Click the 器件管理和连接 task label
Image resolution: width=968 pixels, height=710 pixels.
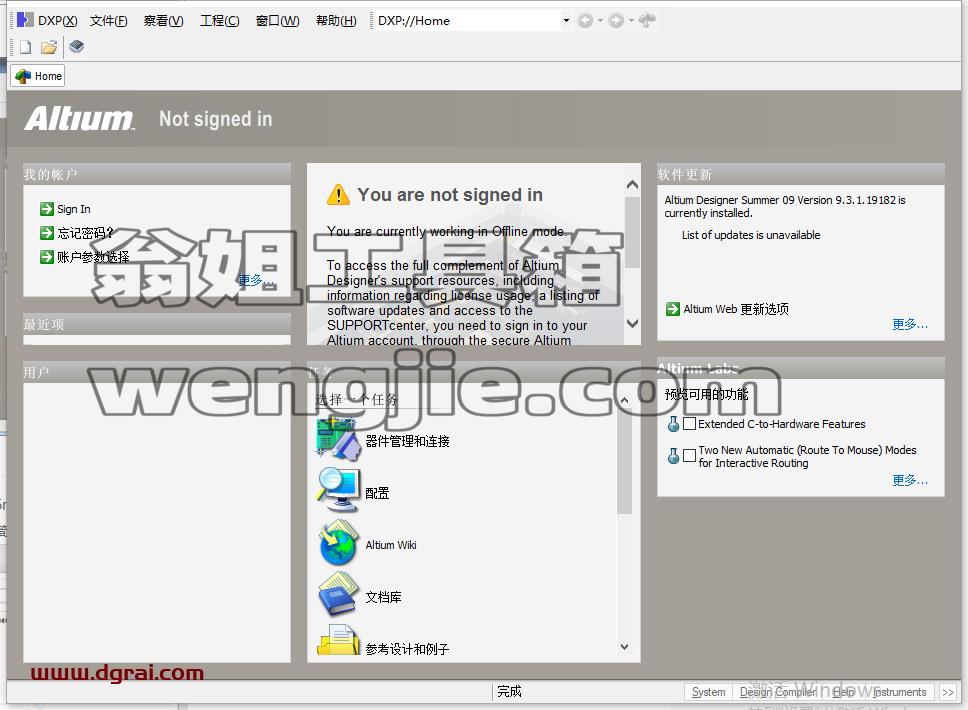[x=407, y=441]
